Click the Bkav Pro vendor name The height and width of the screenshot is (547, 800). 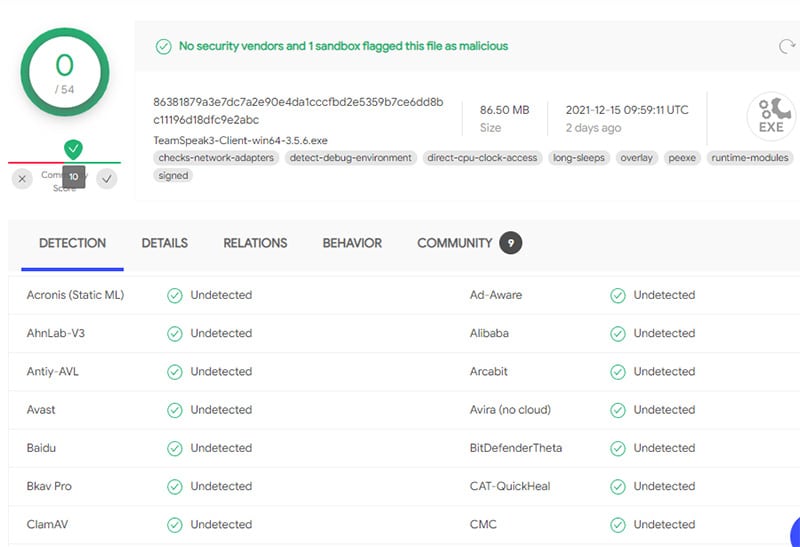tap(49, 486)
